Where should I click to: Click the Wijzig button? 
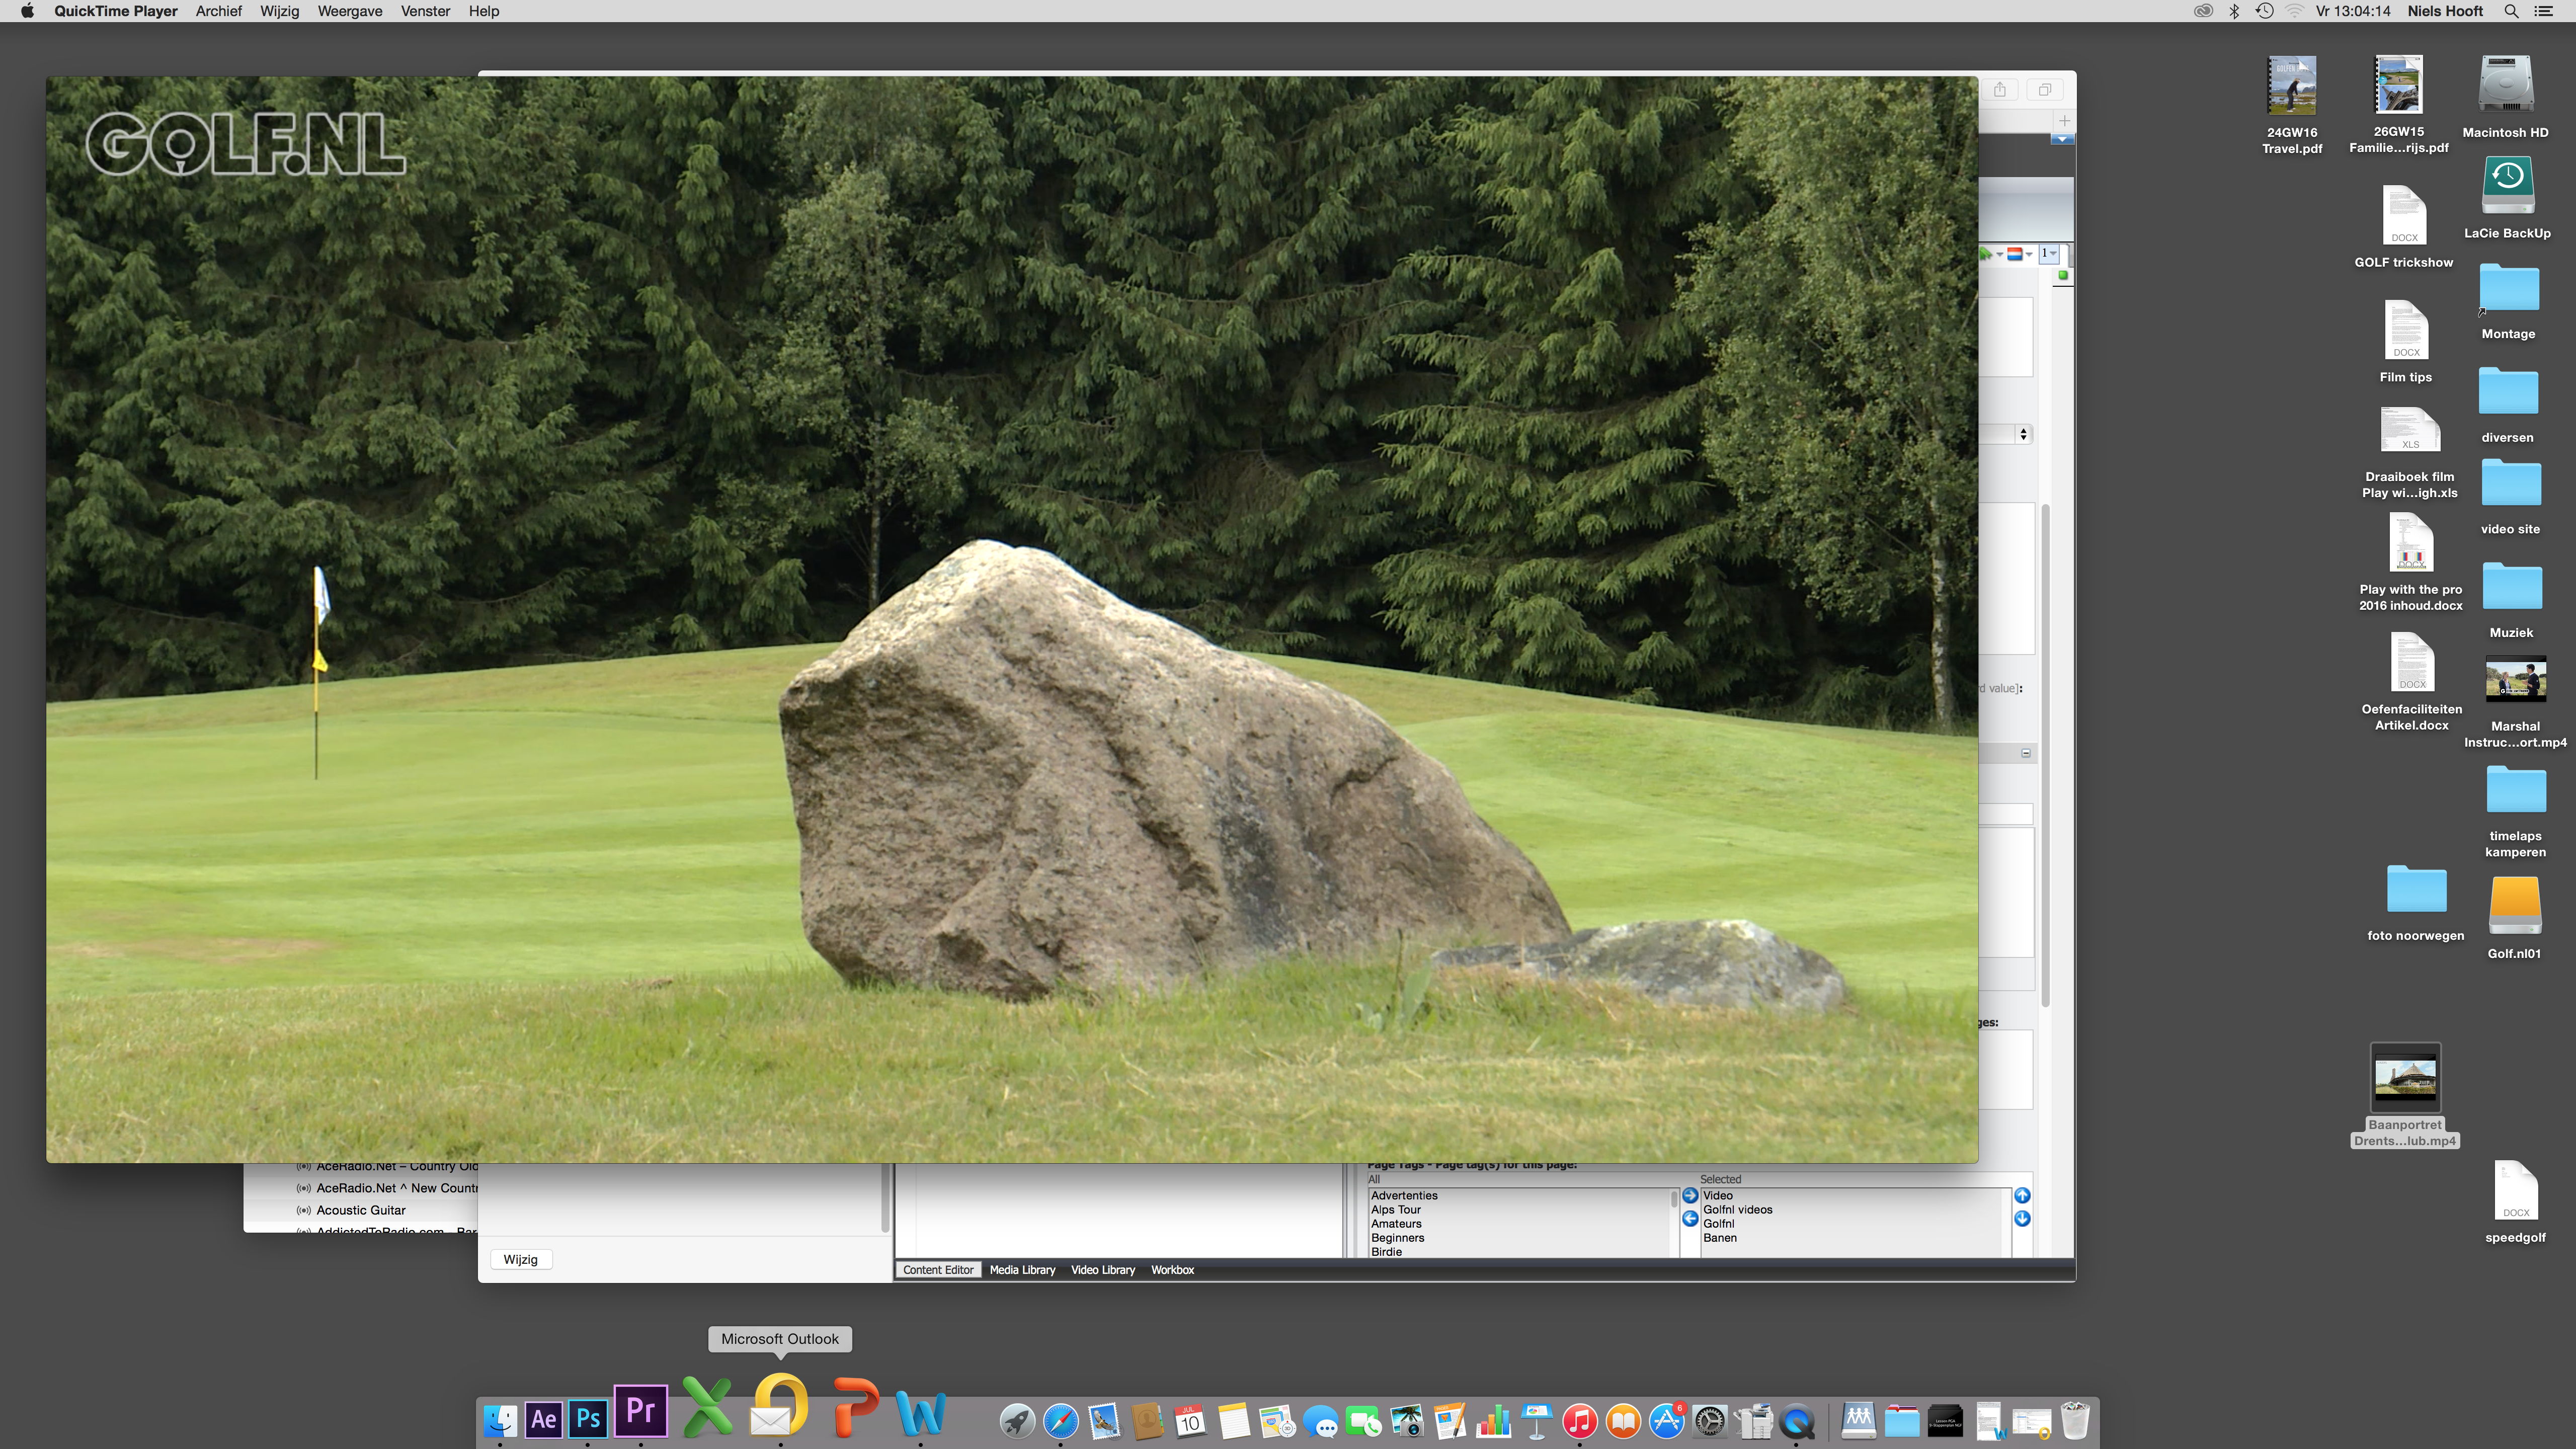[520, 1259]
